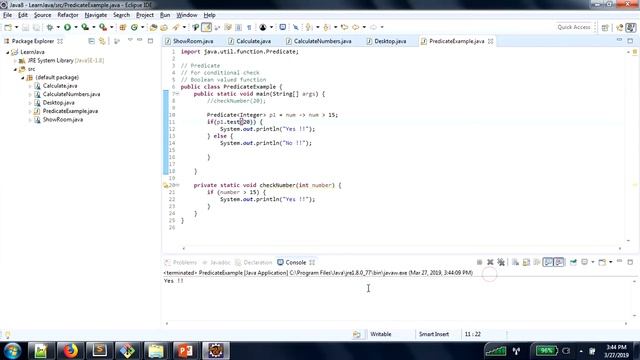Click the Save icon in the toolbar
This screenshot has width=640, height=360.
25,27
